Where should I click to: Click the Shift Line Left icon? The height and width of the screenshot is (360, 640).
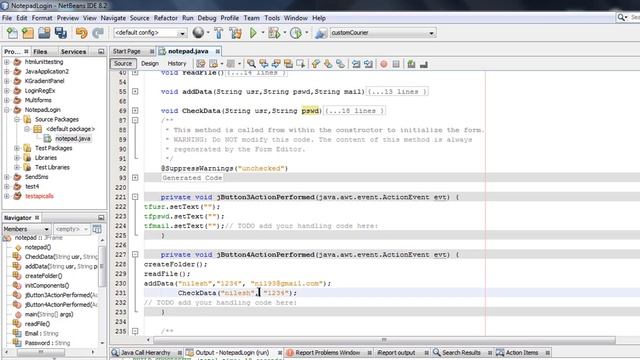(356, 64)
